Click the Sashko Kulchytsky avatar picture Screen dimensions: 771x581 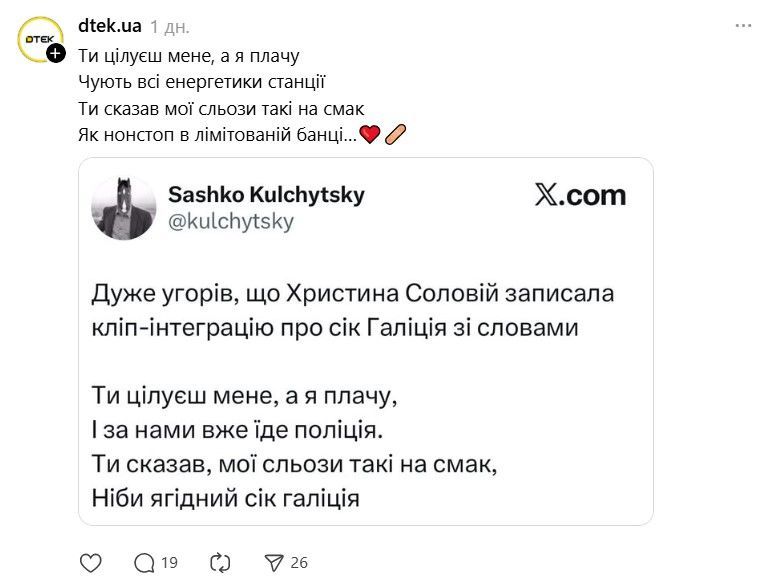124,208
